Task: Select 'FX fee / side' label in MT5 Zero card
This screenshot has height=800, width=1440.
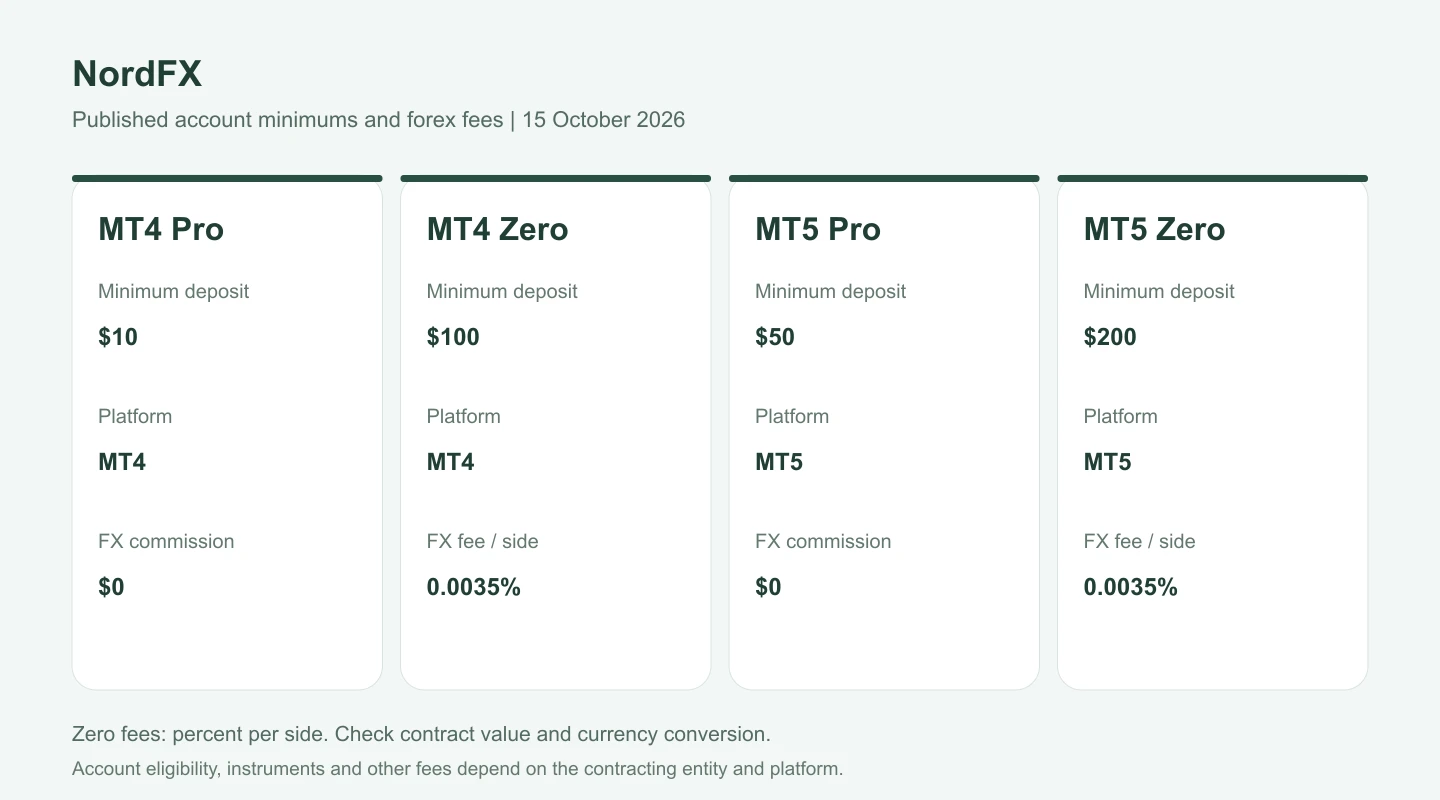Action: [x=1140, y=542]
